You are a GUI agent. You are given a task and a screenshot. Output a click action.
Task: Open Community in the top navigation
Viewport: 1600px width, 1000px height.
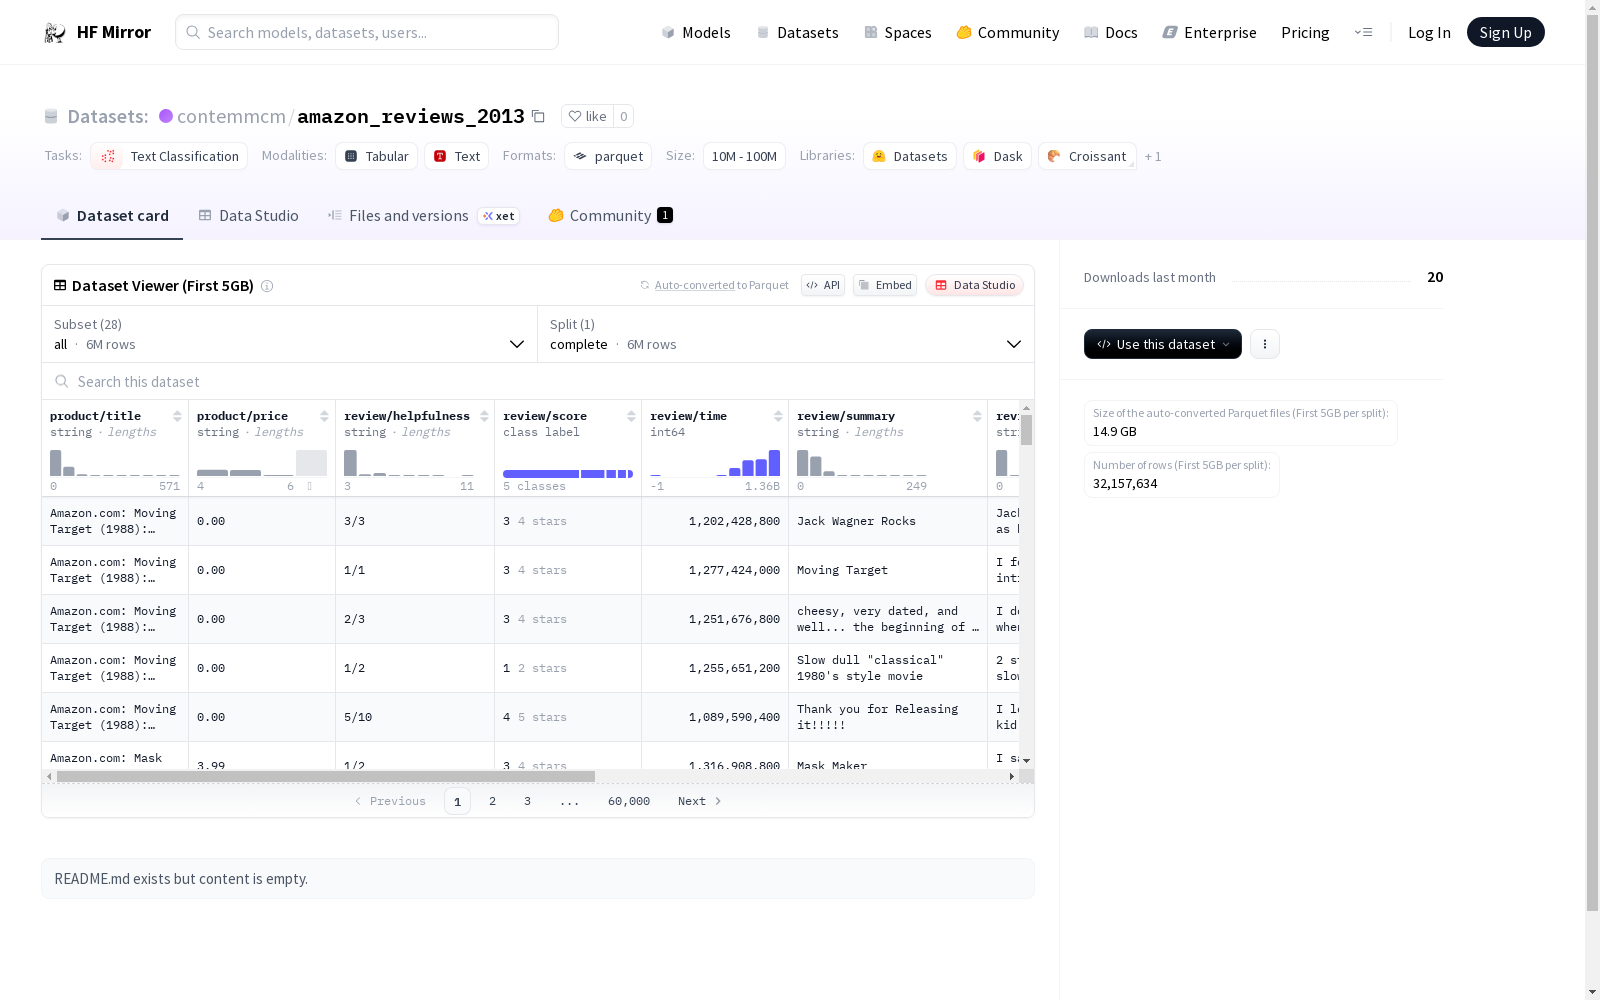pyautogui.click(x=1008, y=32)
